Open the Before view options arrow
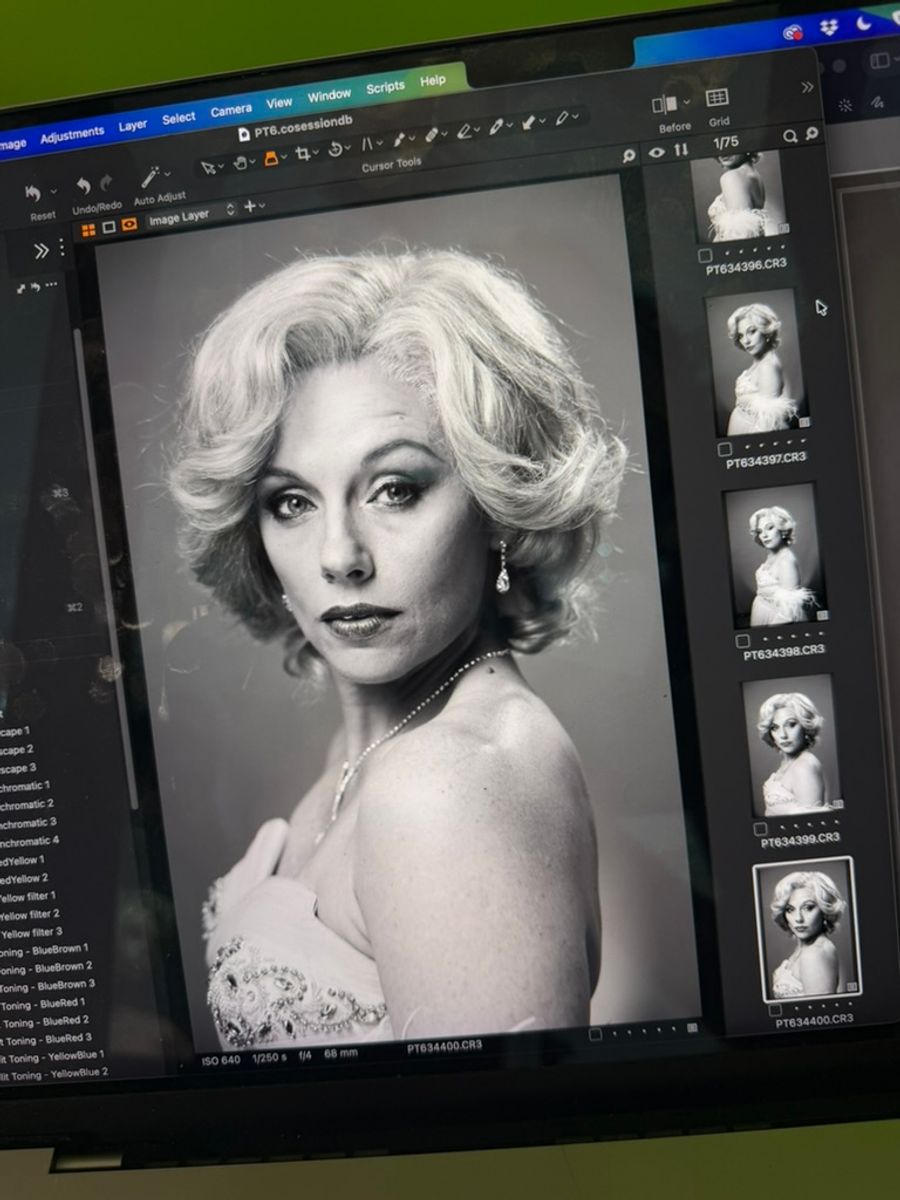Viewport: 900px width, 1200px height. 686,102
